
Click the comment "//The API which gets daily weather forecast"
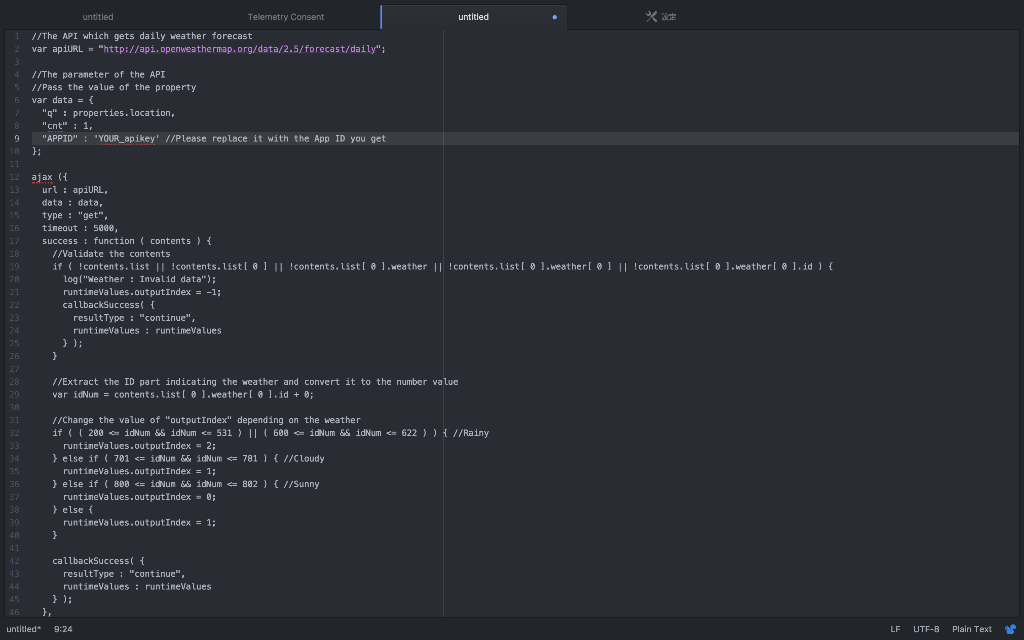coord(142,36)
